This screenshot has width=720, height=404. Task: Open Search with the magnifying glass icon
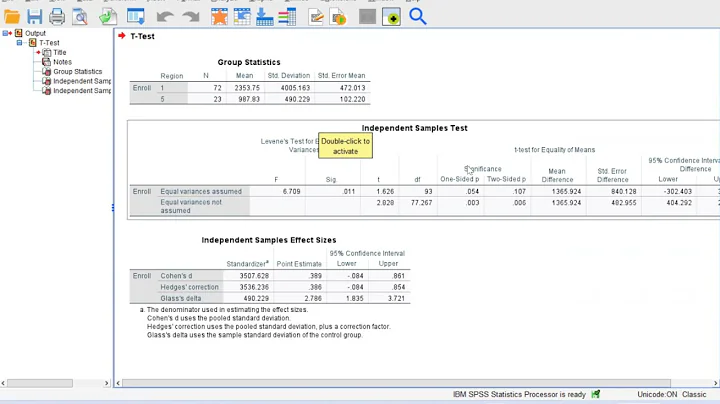(x=417, y=17)
